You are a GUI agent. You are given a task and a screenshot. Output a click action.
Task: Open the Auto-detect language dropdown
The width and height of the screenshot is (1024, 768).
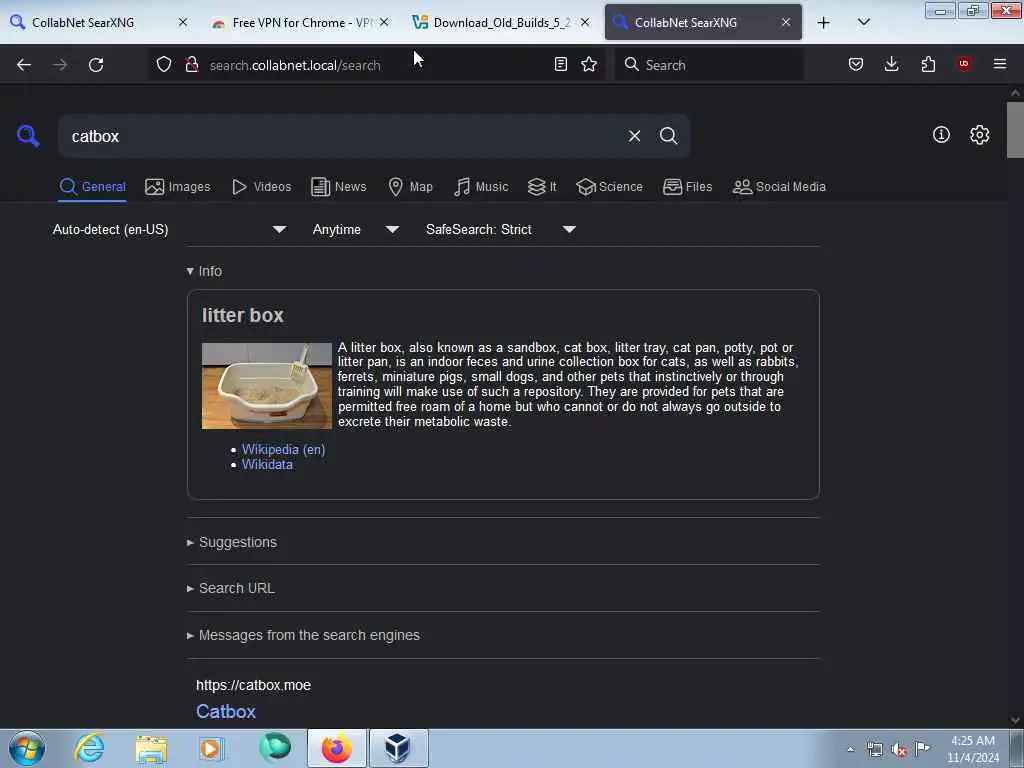coord(169,229)
